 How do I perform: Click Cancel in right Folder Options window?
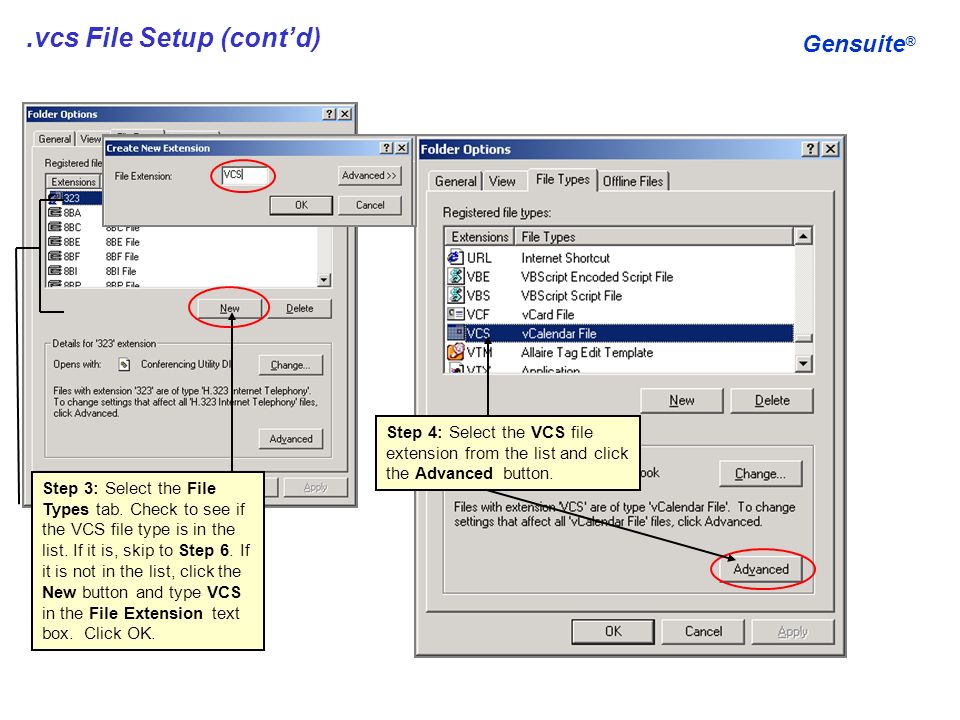click(x=703, y=631)
